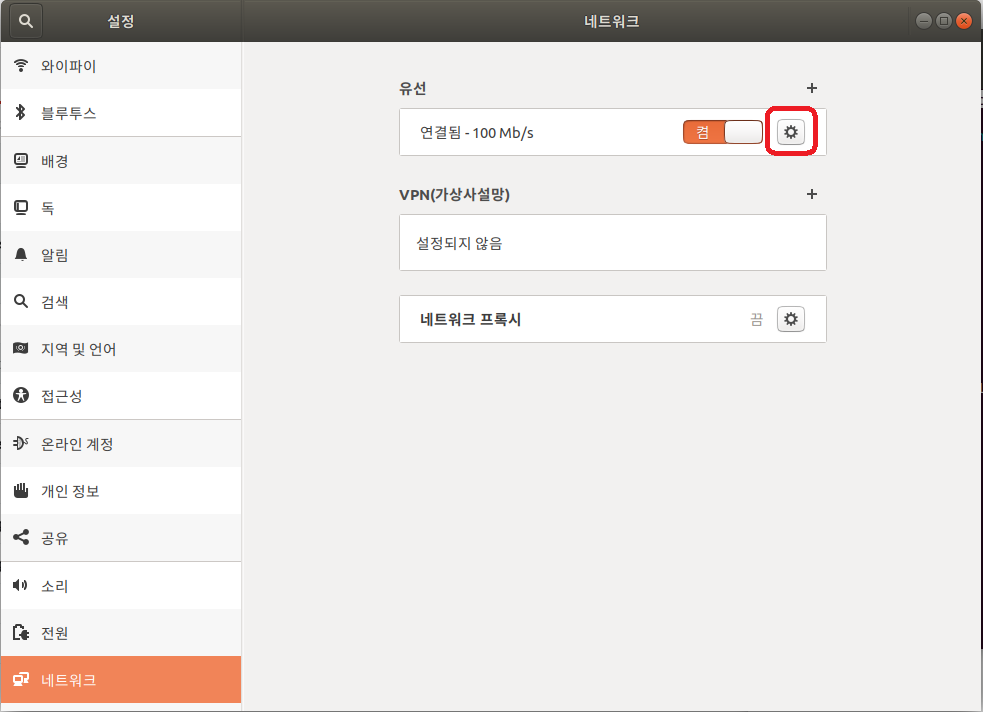983x712 pixels.
Task: Click the dock (독) icon
Action: (21, 207)
